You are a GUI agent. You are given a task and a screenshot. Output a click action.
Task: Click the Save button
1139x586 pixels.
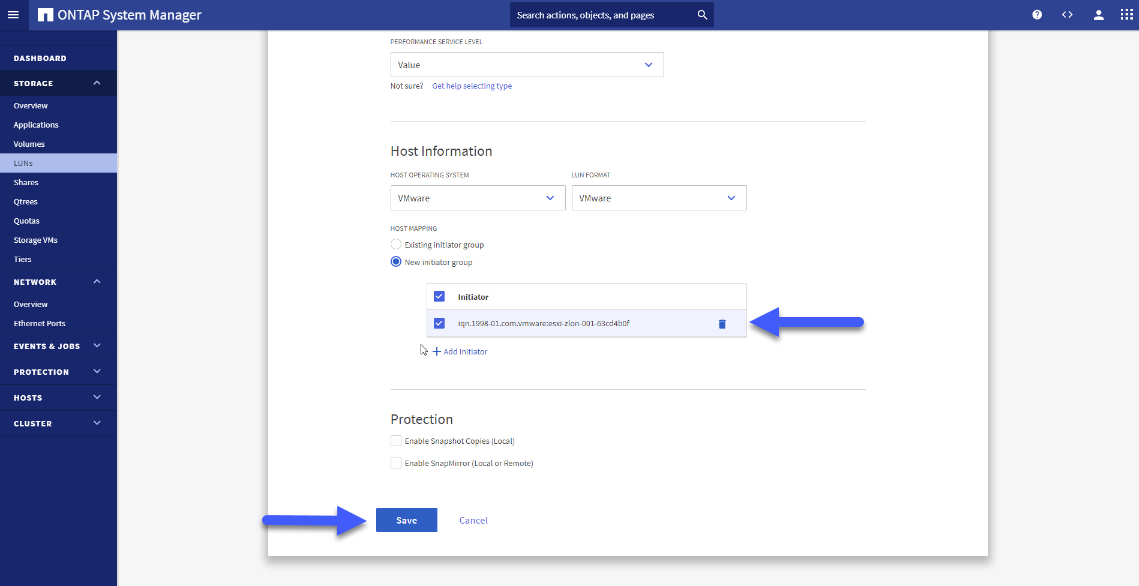406,520
